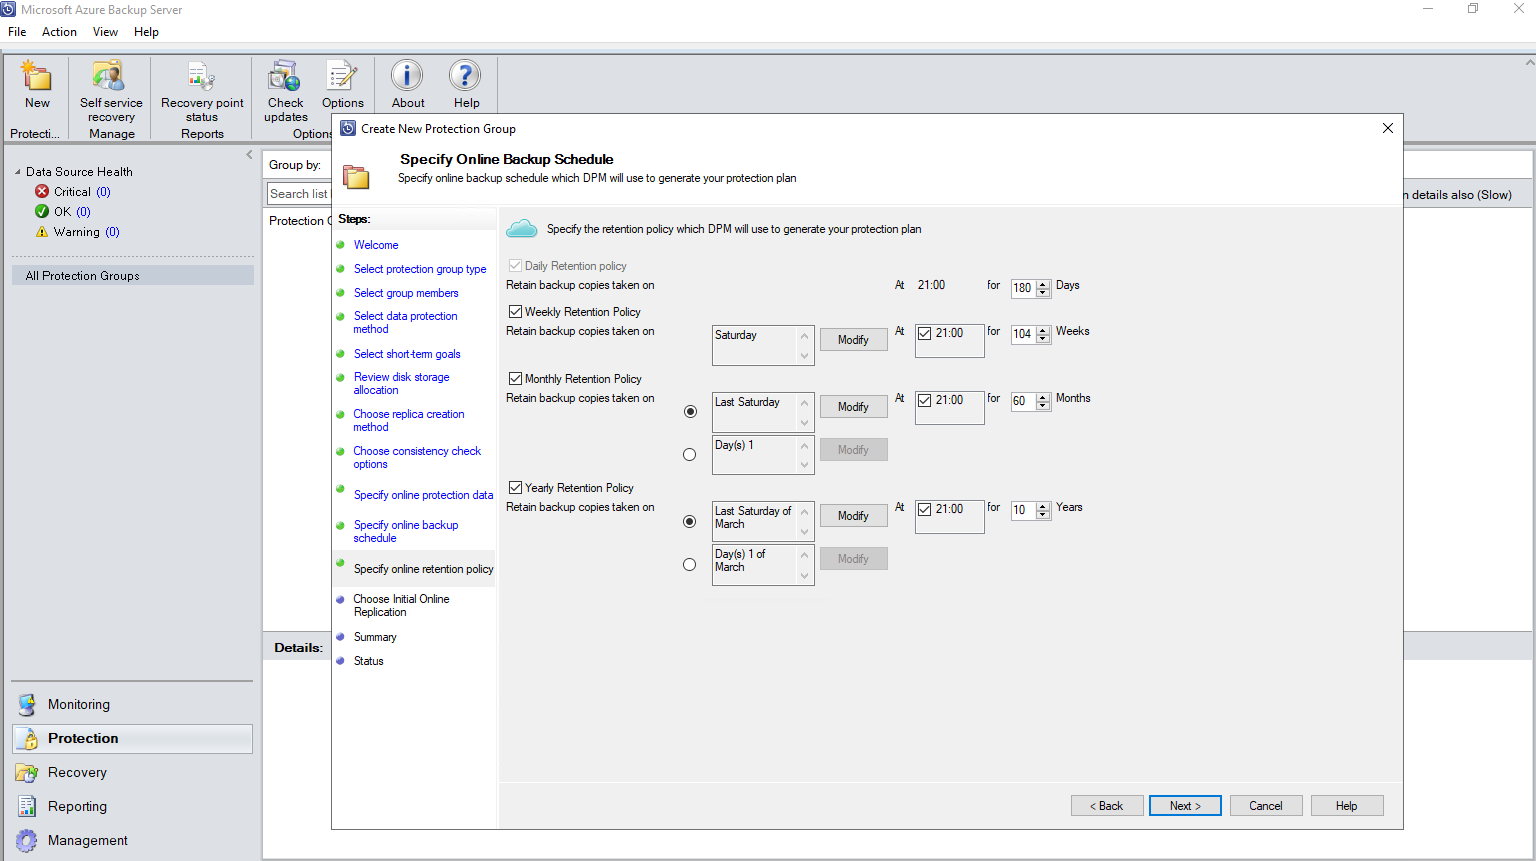Image resolution: width=1536 pixels, height=861 pixels.
Task: Open Management workspace icon
Action: (27, 840)
